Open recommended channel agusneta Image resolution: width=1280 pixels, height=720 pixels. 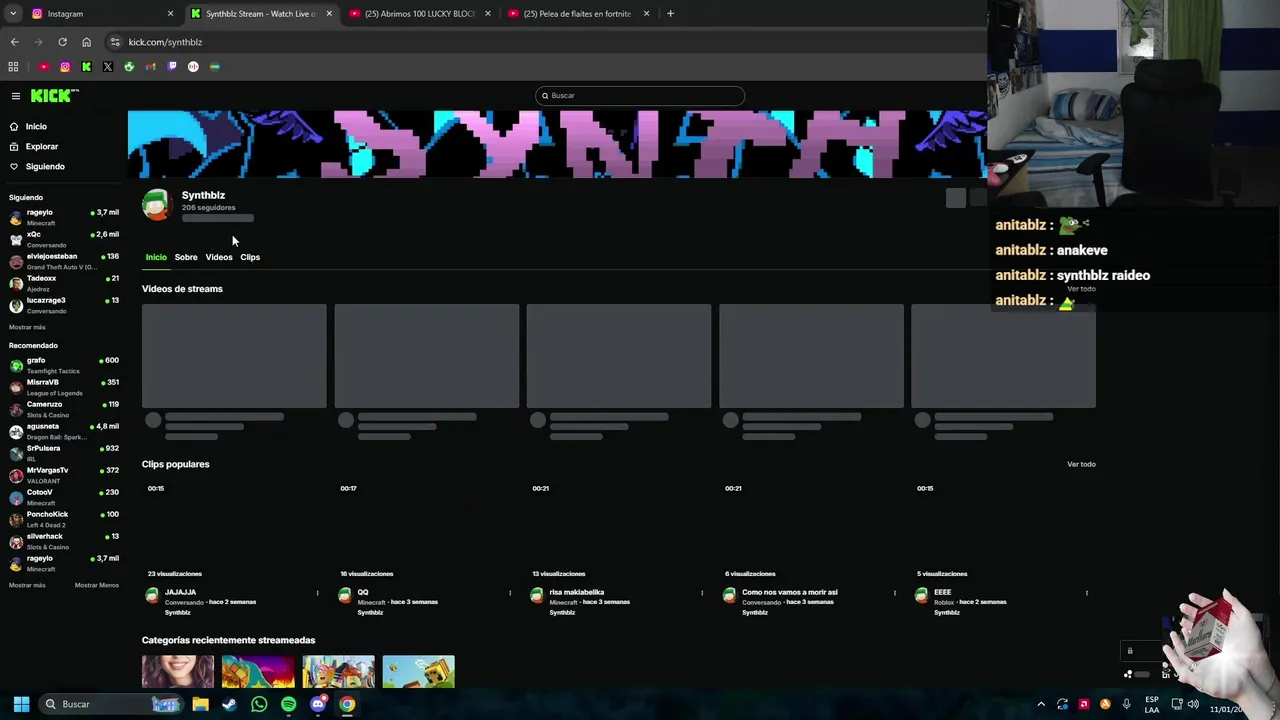pos(64,431)
